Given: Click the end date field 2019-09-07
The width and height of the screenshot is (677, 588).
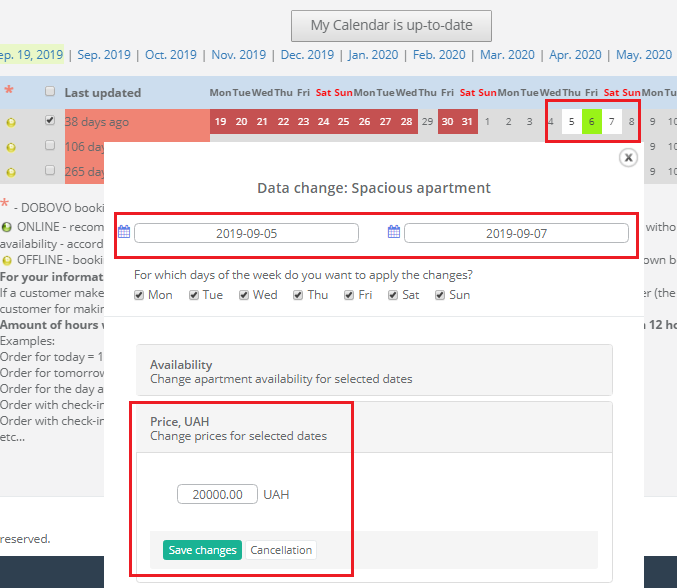Looking at the screenshot, I should click(x=516, y=233).
